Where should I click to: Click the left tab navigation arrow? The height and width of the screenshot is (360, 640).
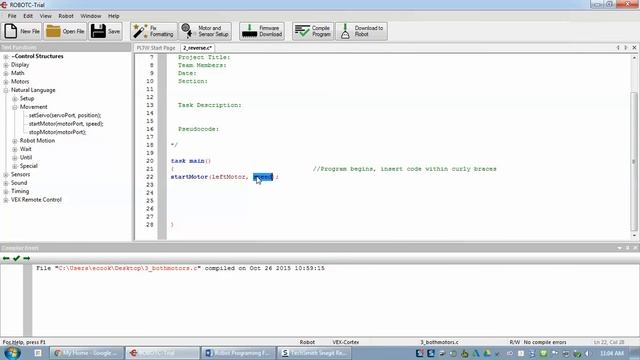(x=618, y=48)
